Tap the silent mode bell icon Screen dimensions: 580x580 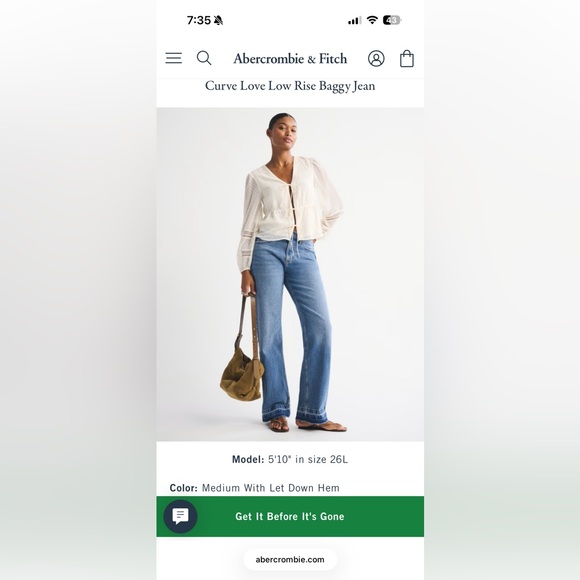point(218,20)
